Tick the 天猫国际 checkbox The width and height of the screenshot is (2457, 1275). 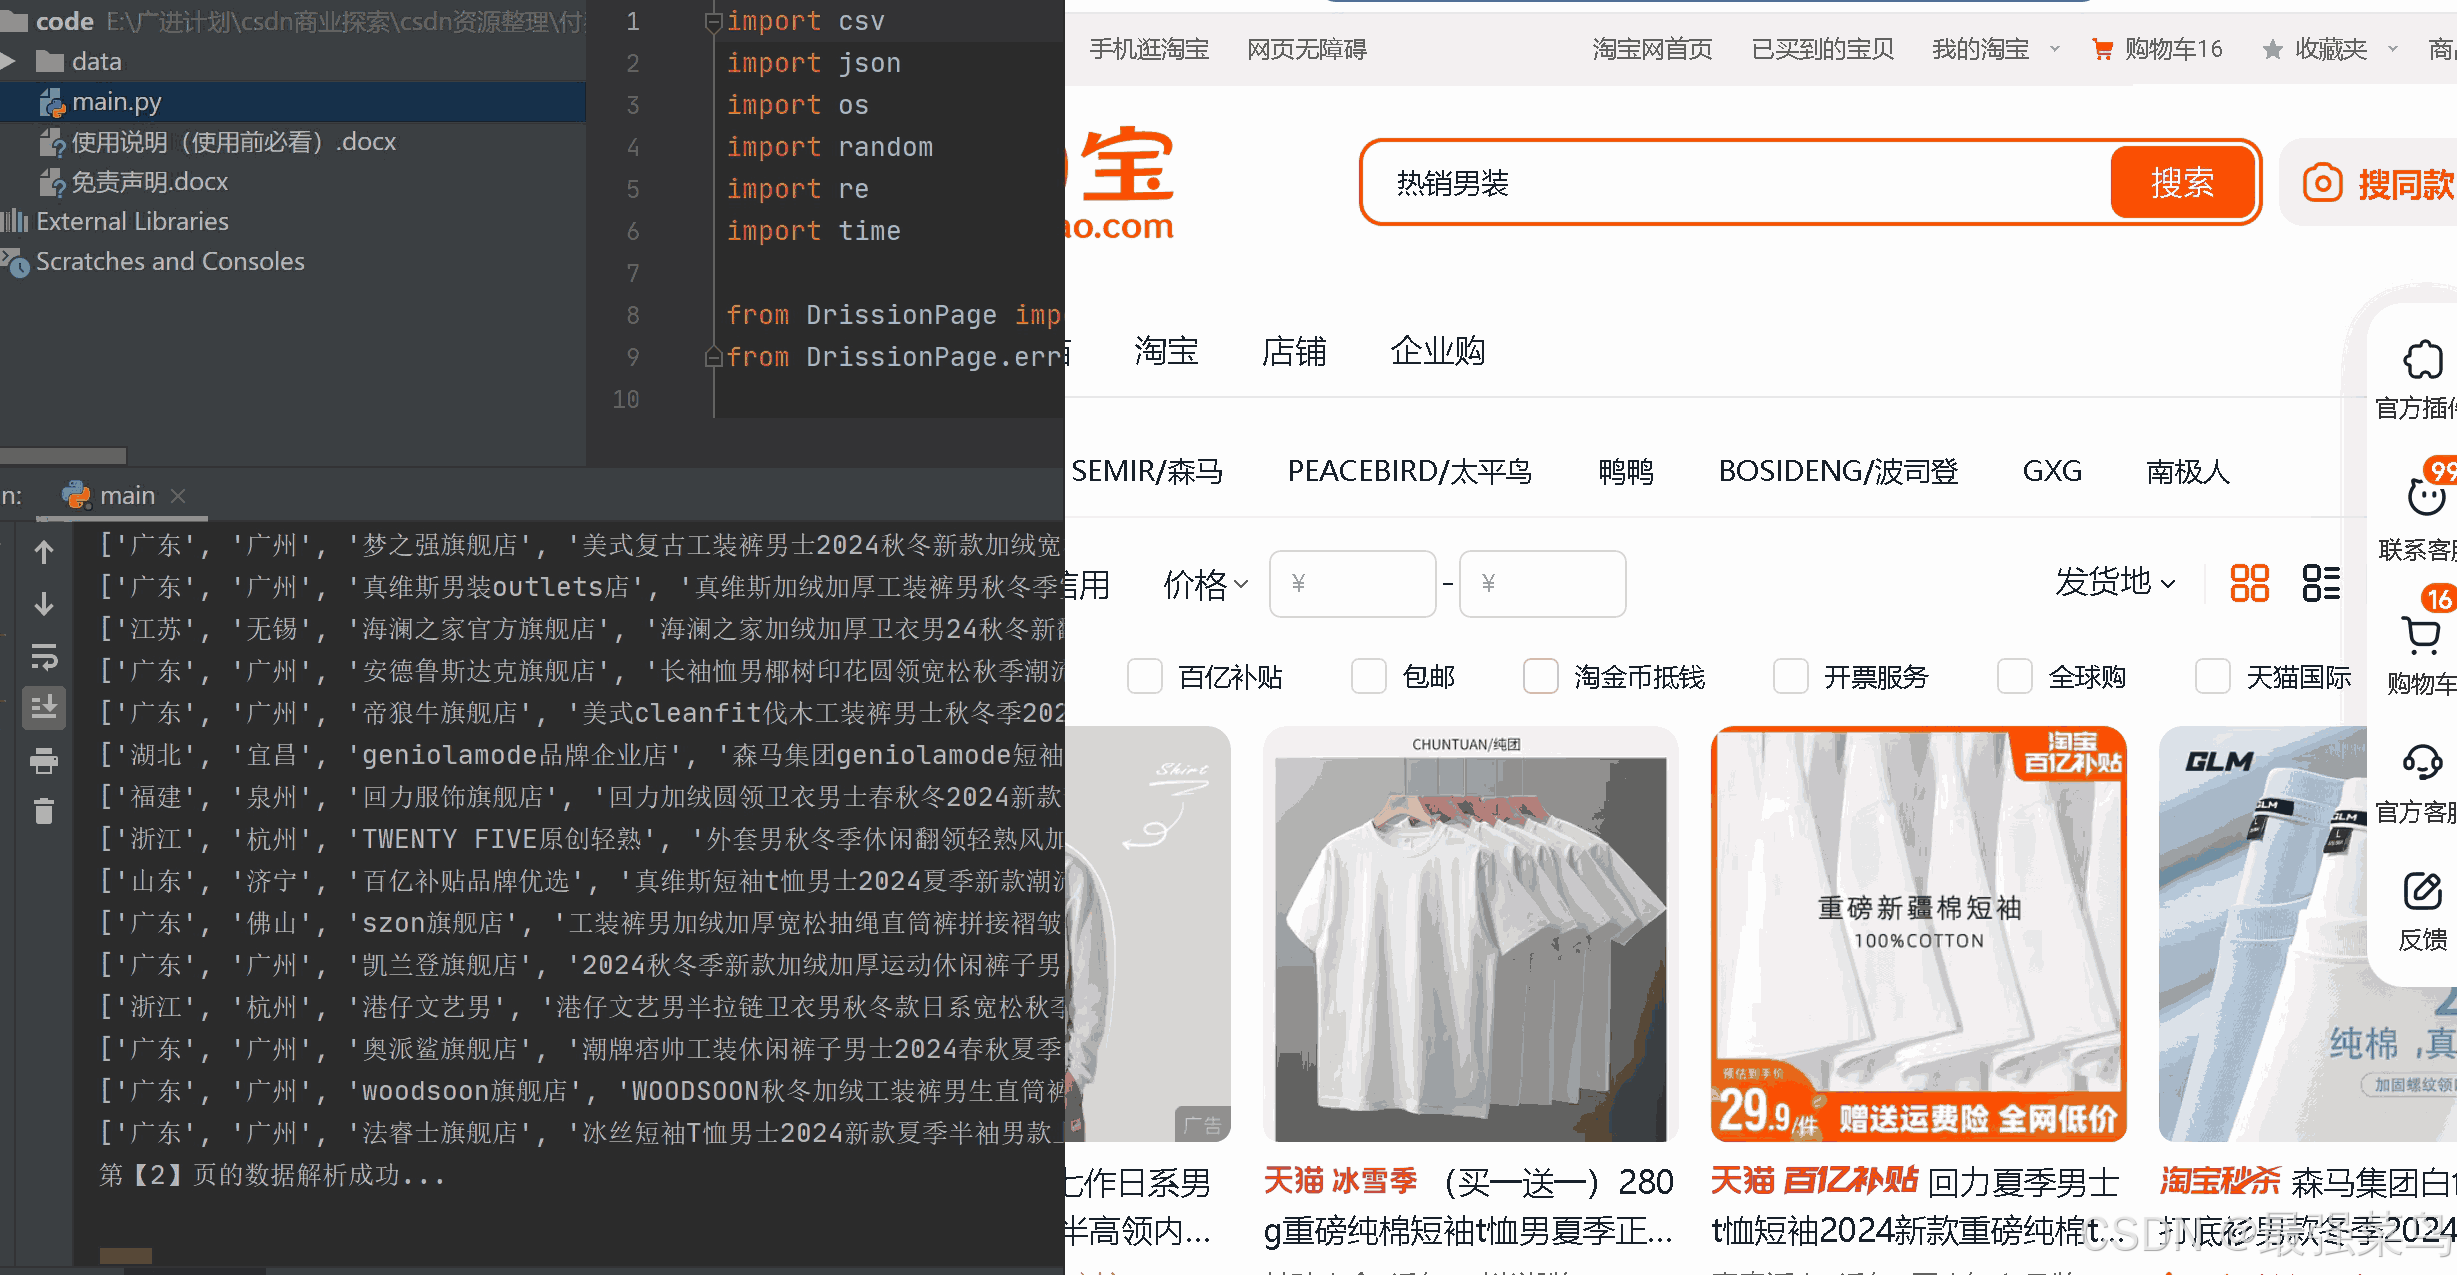pyautogui.click(x=2212, y=677)
